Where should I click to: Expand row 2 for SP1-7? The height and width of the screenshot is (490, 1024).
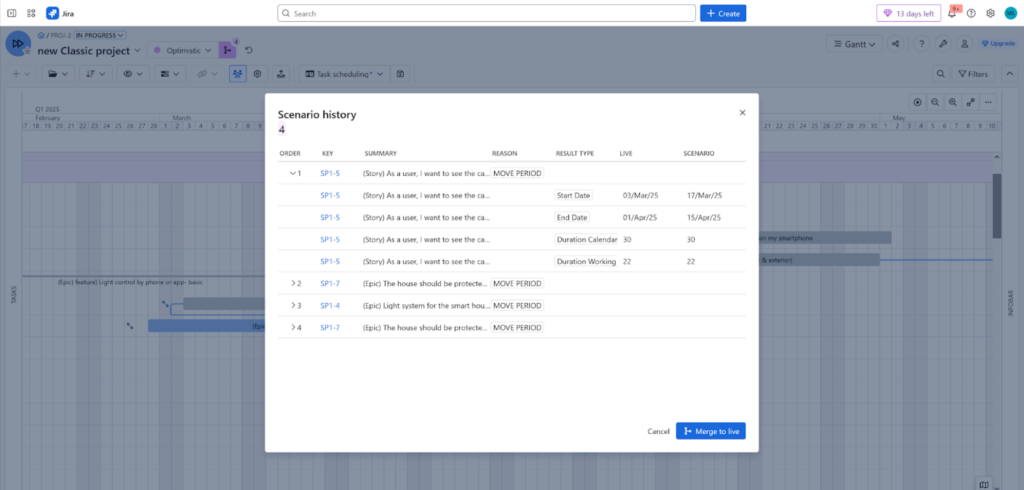(293, 283)
